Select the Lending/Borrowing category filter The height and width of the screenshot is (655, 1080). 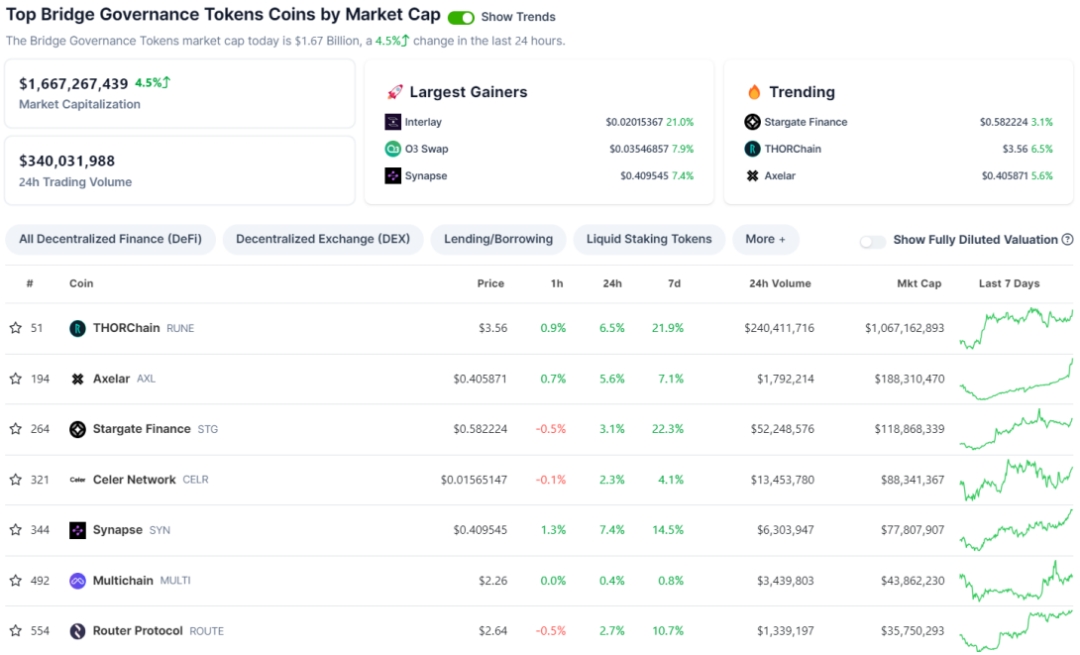click(x=498, y=240)
